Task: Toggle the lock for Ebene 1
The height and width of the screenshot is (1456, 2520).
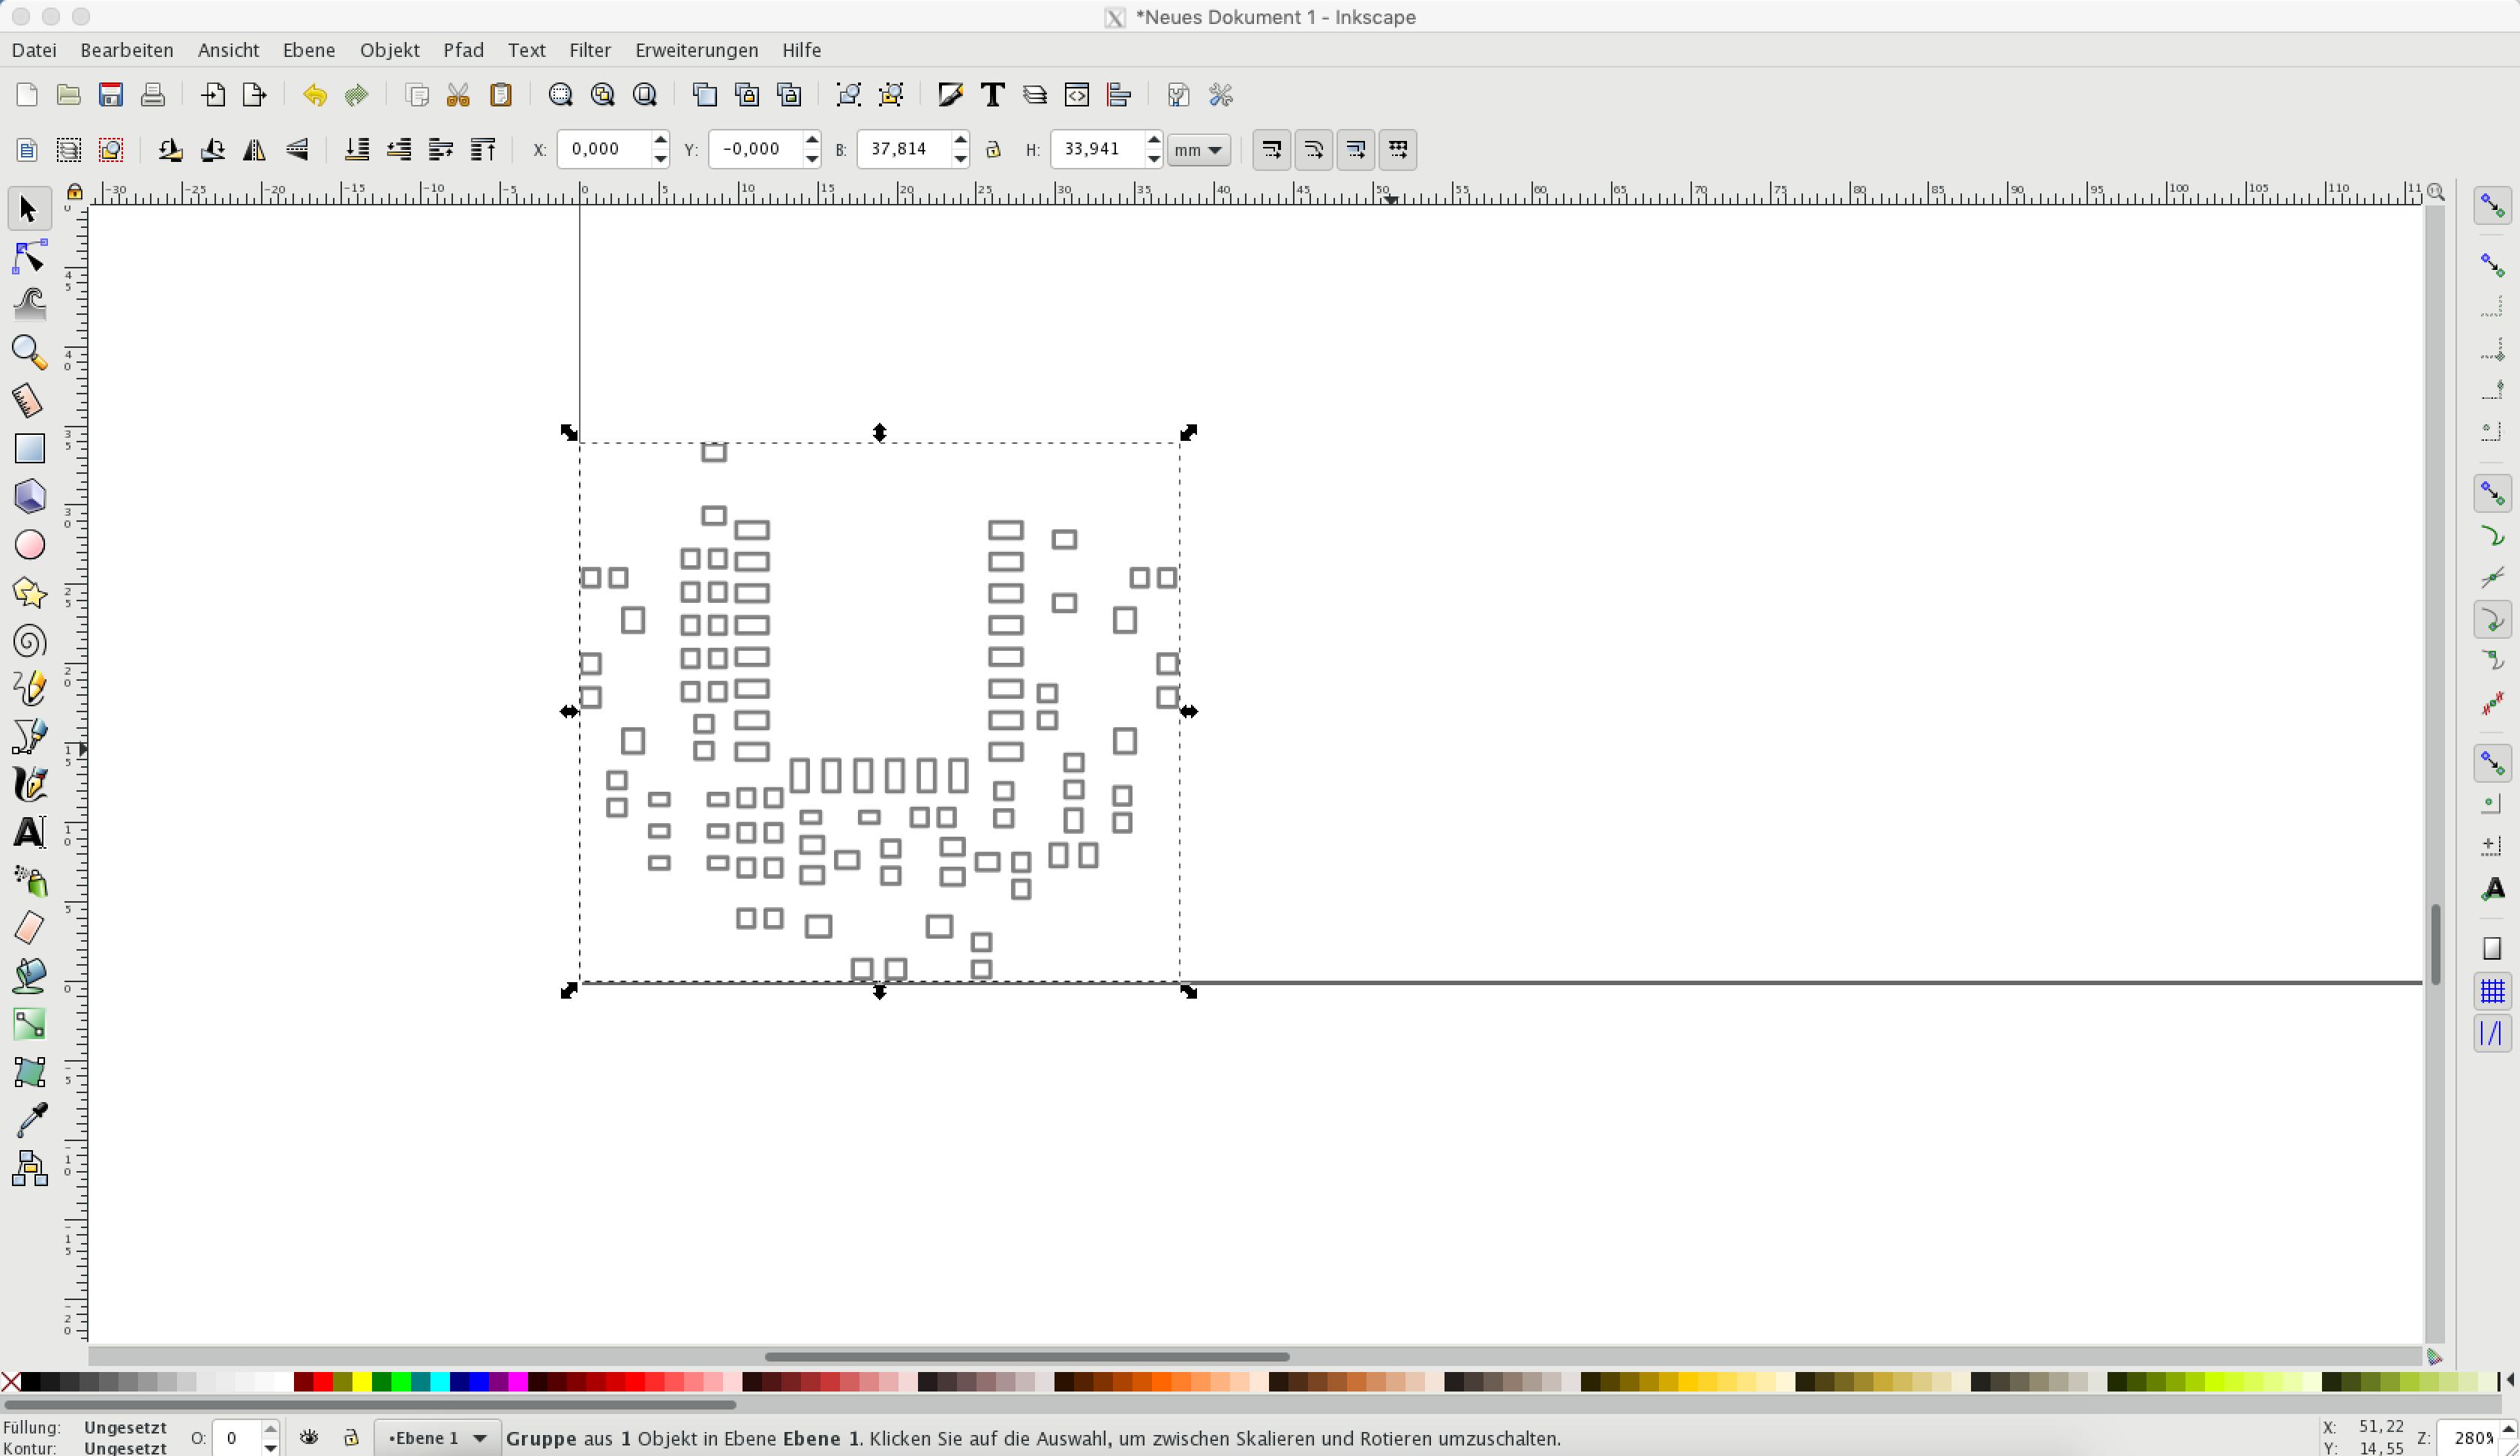Action: pyautogui.click(x=351, y=1437)
